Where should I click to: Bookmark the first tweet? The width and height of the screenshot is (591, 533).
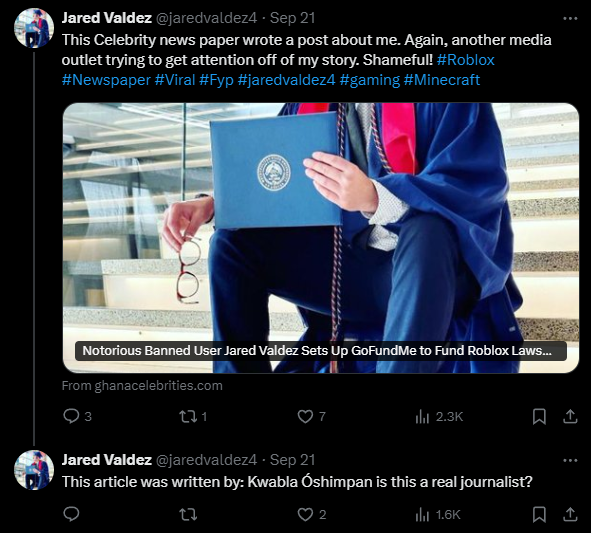pyautogui.click(x=539, y=417)
